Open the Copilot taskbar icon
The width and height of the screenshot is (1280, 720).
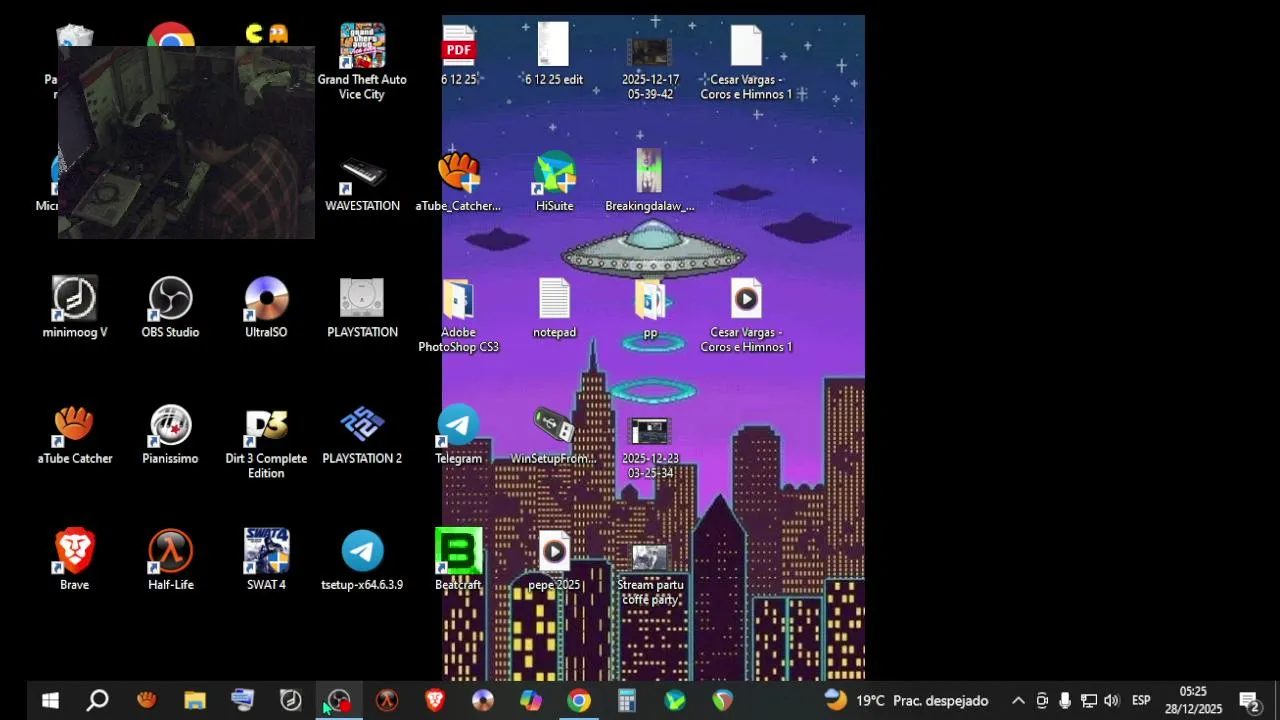click(x=530, y=701)
